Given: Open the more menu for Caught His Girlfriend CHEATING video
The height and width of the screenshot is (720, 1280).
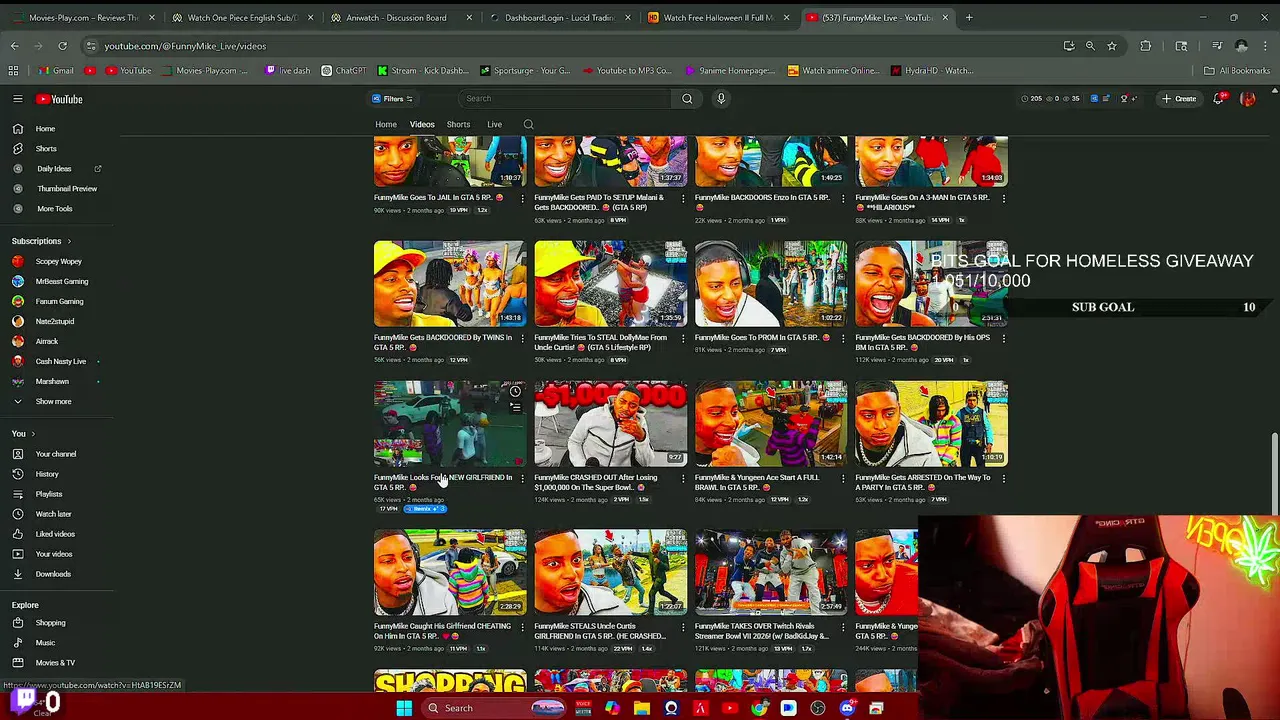Looking at the screenshot, I should click(522, 627).
